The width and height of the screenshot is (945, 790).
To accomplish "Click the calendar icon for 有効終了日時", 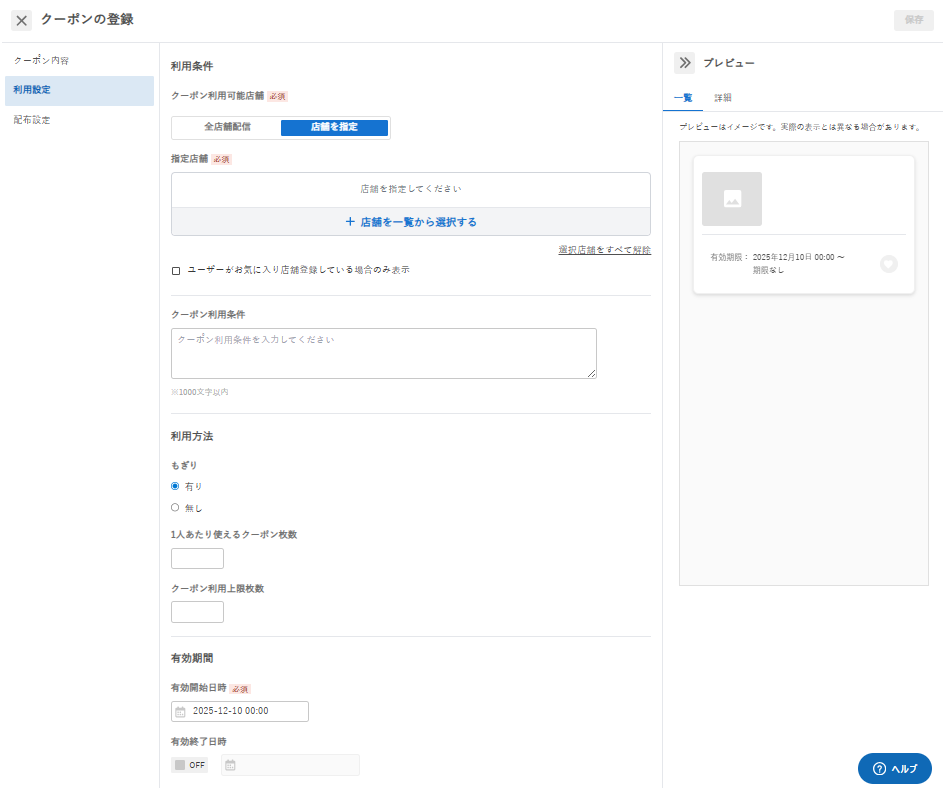I will coord(230,765).
